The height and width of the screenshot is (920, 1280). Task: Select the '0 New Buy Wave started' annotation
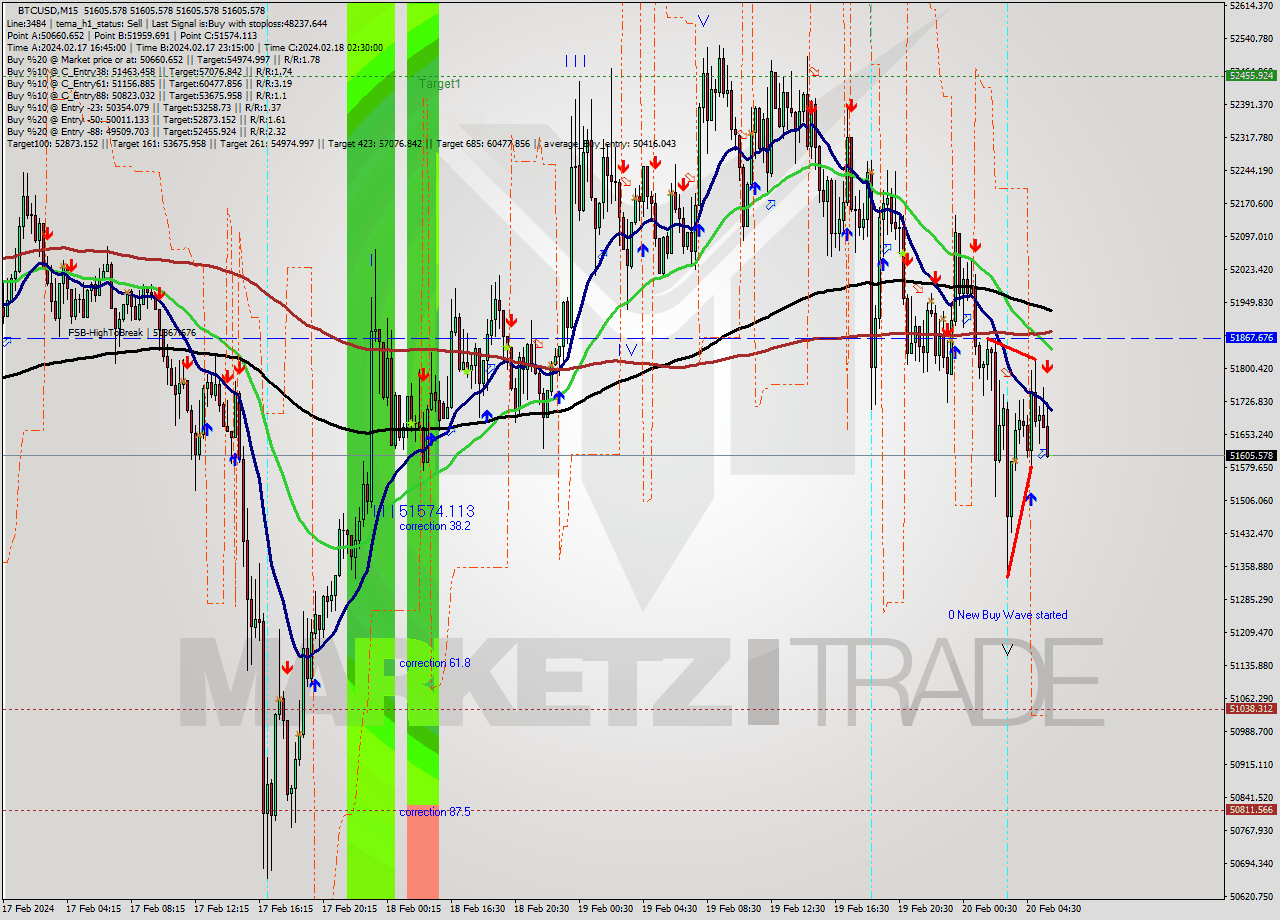tap(1008, 615)
